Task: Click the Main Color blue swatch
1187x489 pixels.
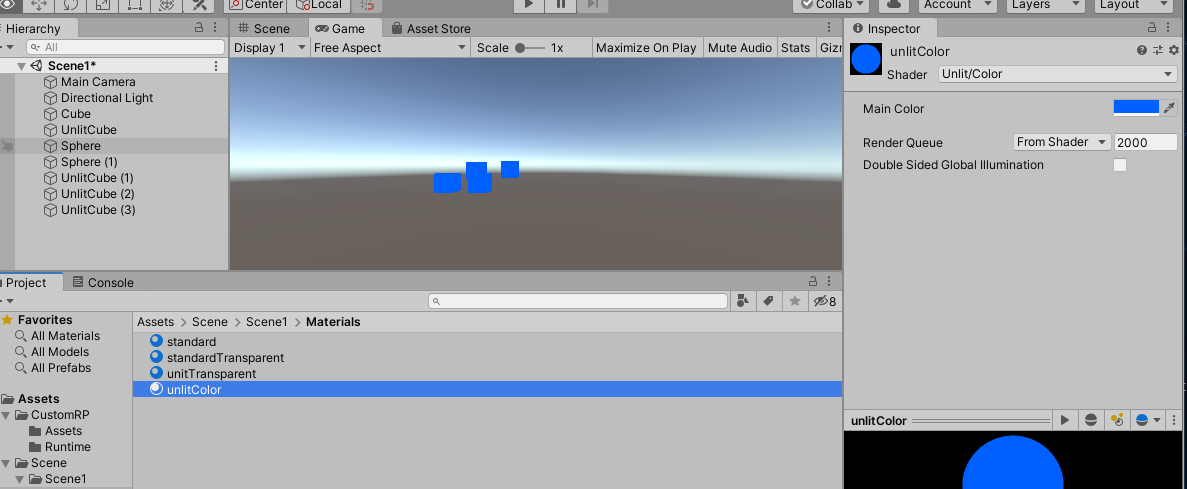Action: 1136,108
